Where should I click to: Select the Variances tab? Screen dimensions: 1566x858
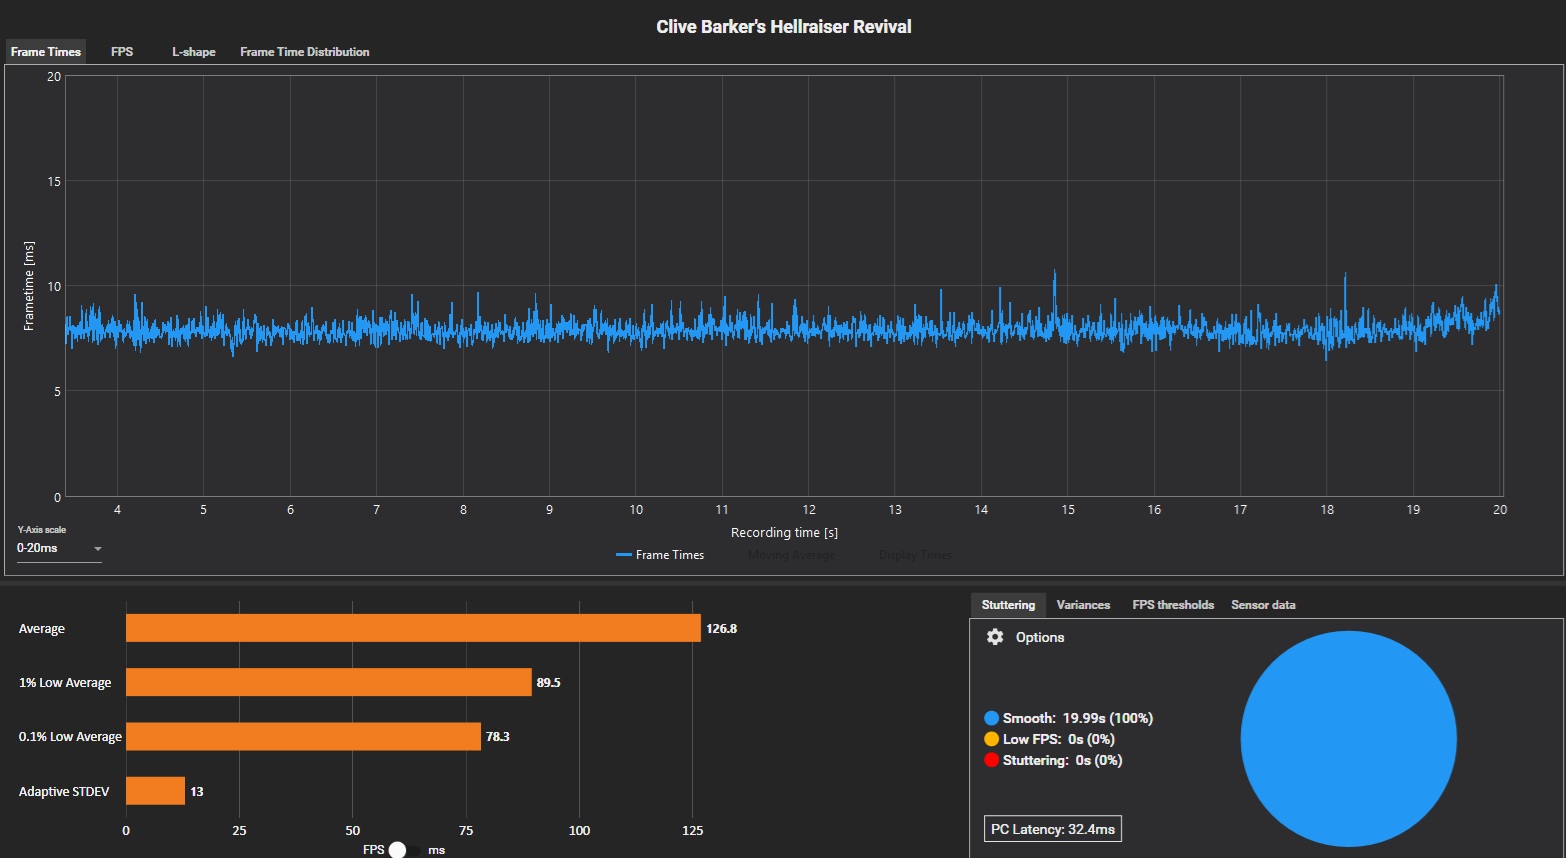tap(1083, 605)
